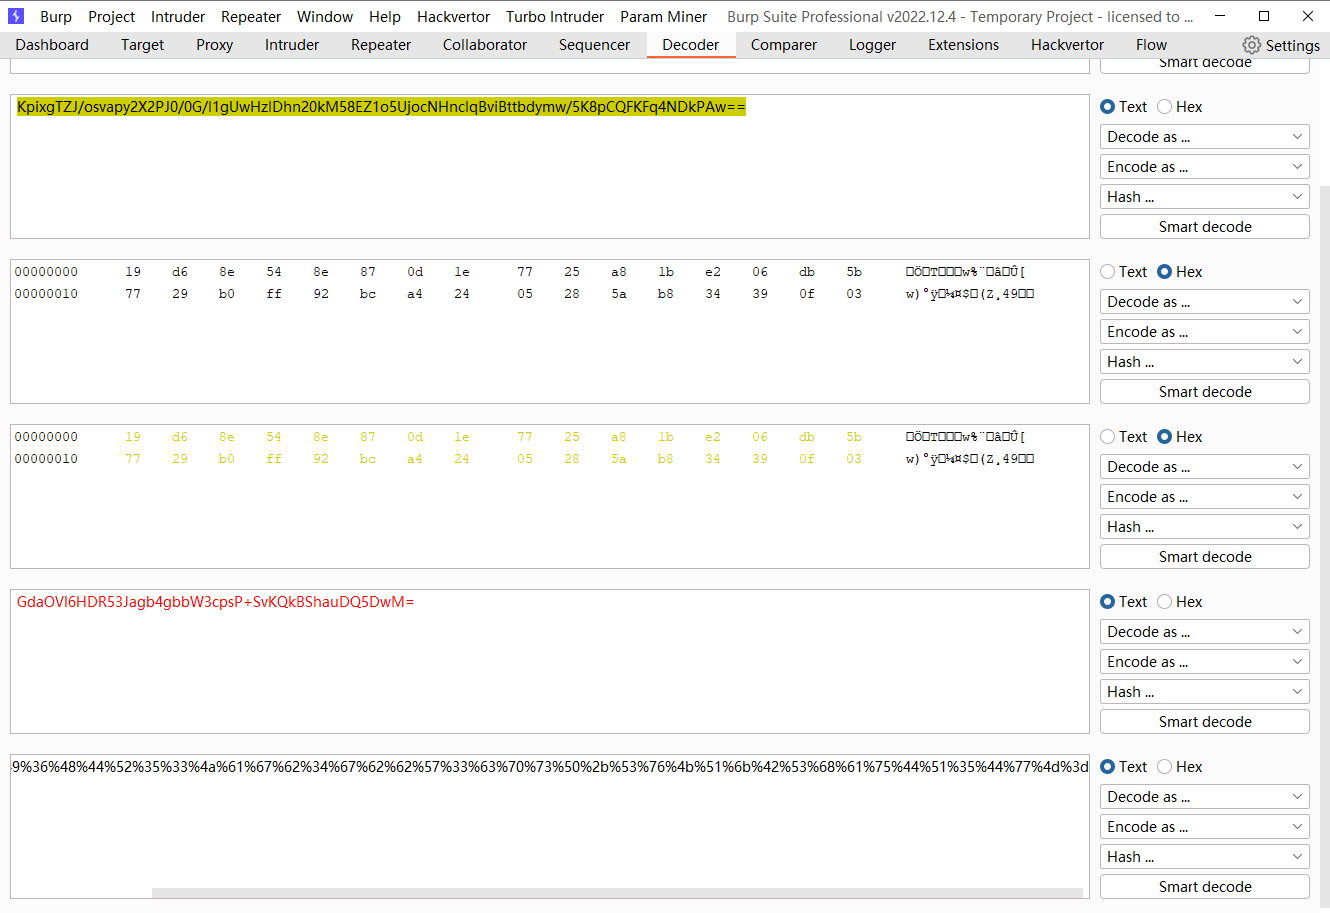Switch to the Target tab

142,45
